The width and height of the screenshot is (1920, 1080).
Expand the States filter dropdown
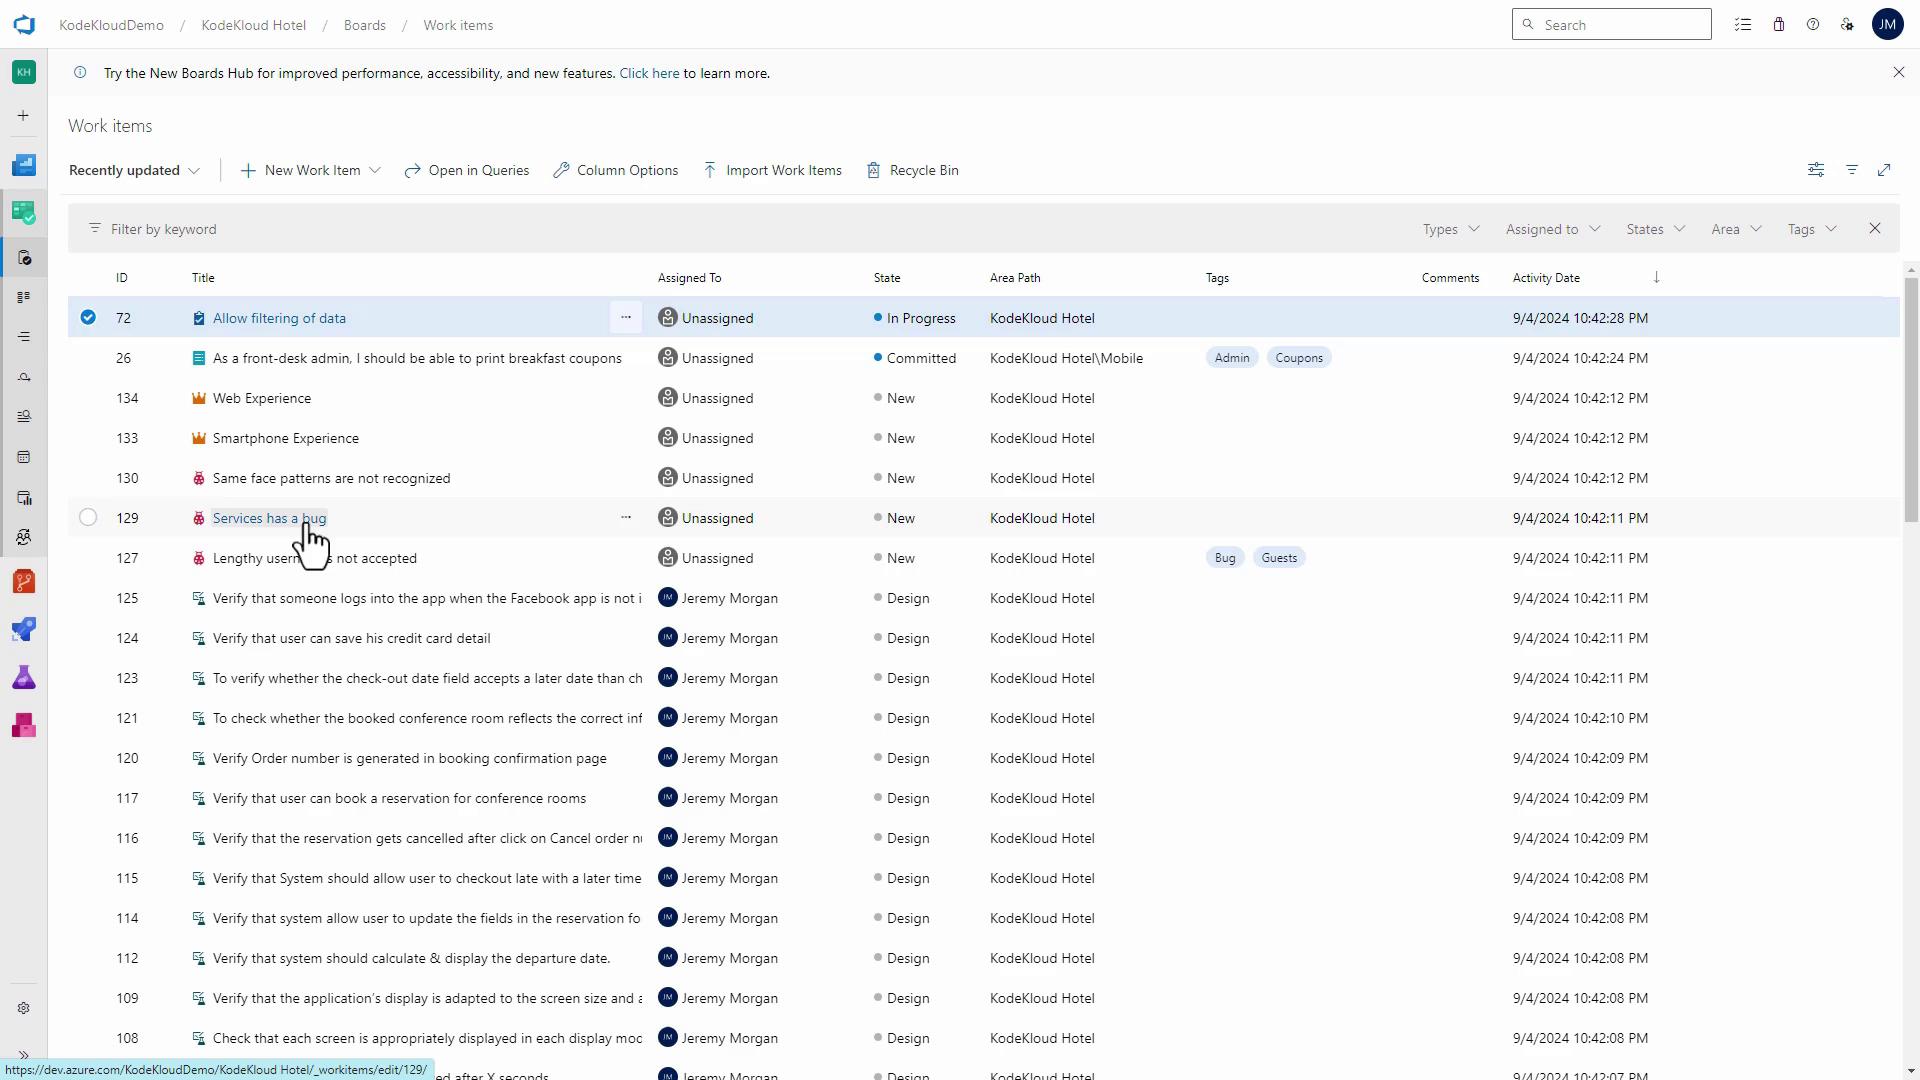click(1655, 229)
